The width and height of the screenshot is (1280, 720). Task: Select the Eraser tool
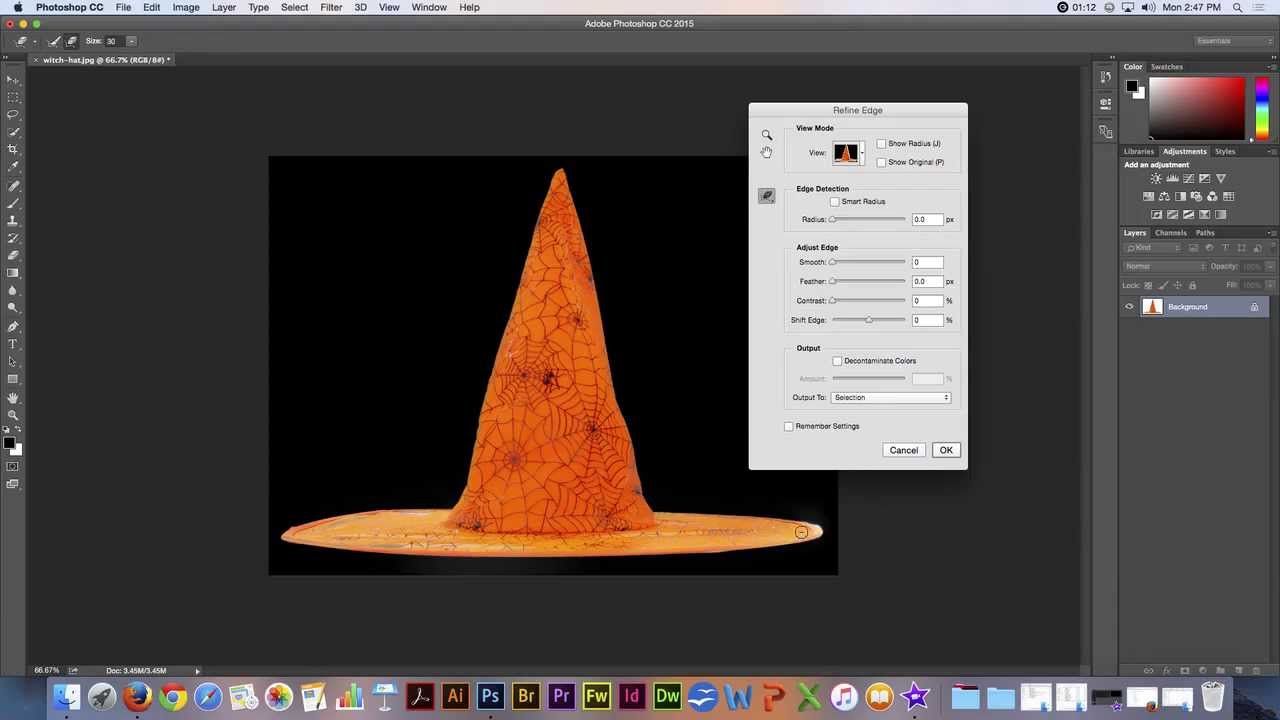13,255
